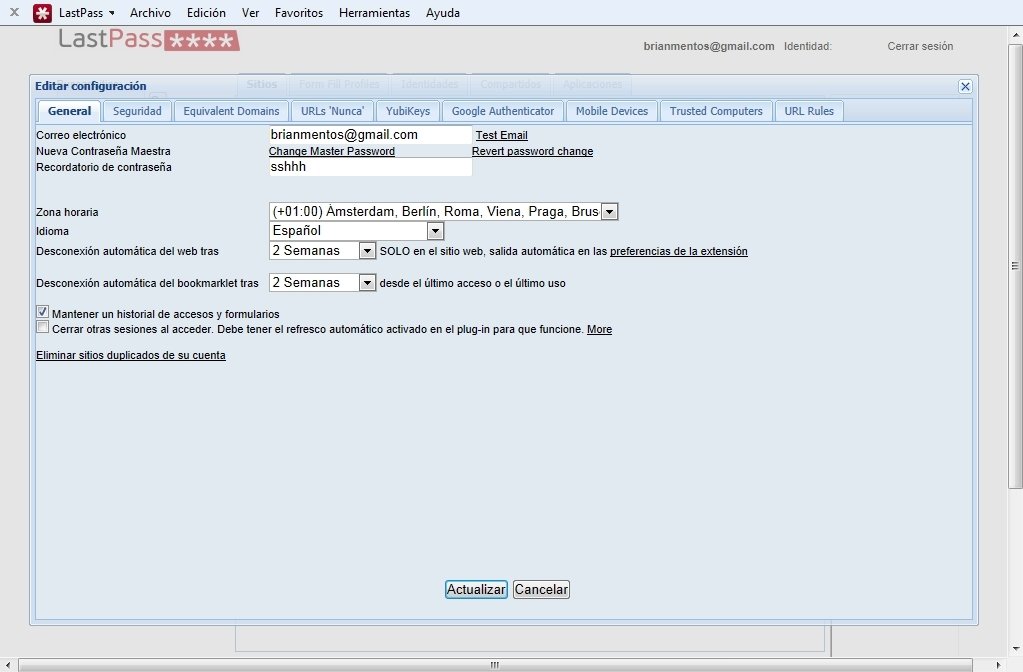This screenshot has height=672, width=1023.
Task: Click the vertical scrollbar down arrow
Action: pos(1015,649)
